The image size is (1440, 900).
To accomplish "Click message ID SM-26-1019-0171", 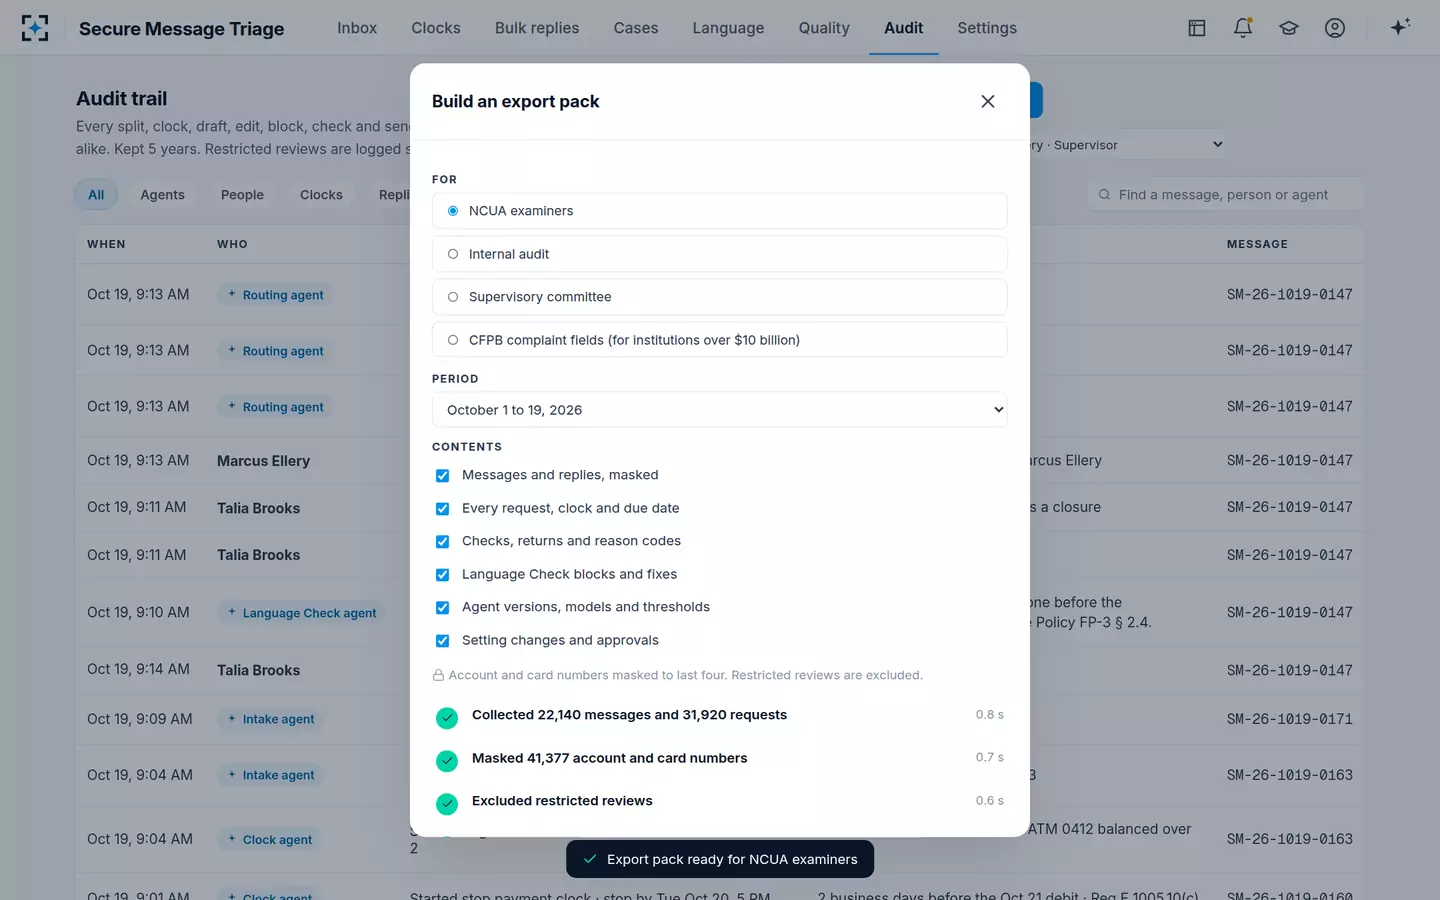I will [x=1290, y=719].
